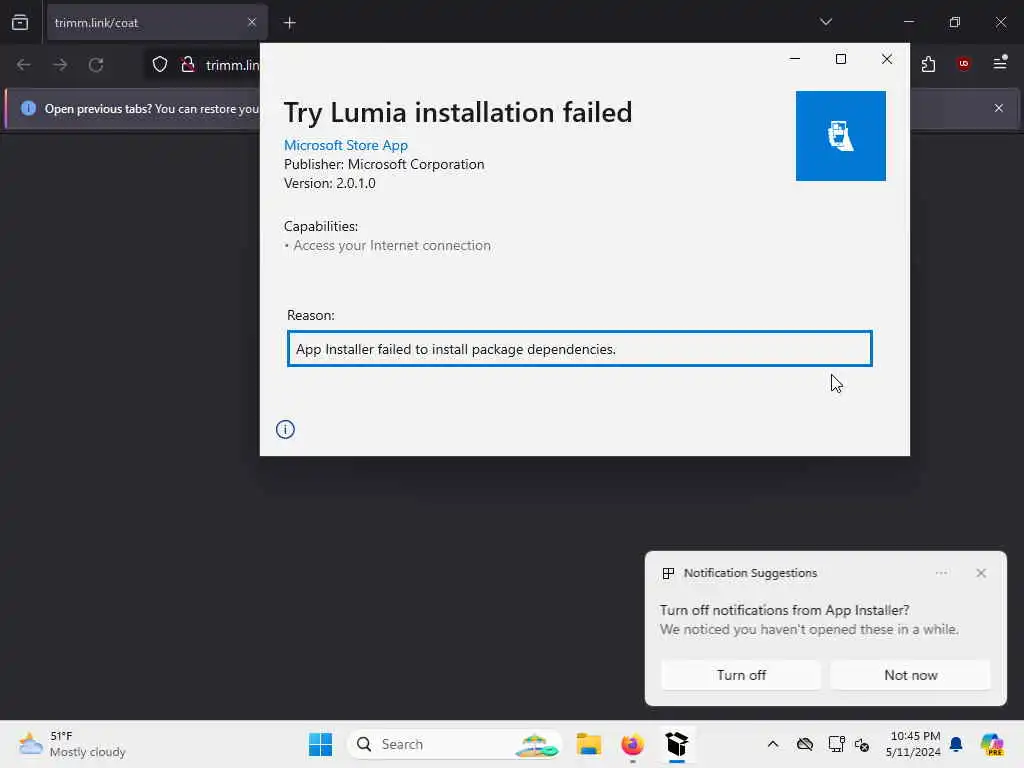The height and width of the screenshot is (768, 1024).
Task: Reload the current page
Action: click(96, 65)
